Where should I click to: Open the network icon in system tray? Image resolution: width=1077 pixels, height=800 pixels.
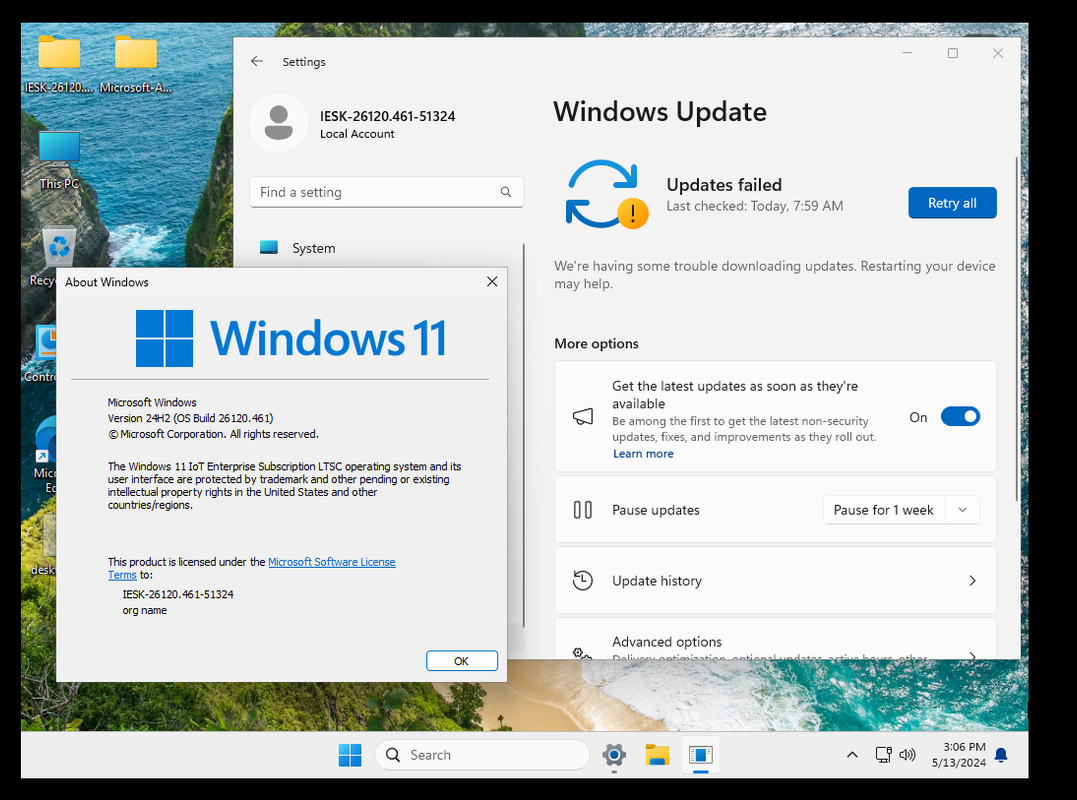884,755
